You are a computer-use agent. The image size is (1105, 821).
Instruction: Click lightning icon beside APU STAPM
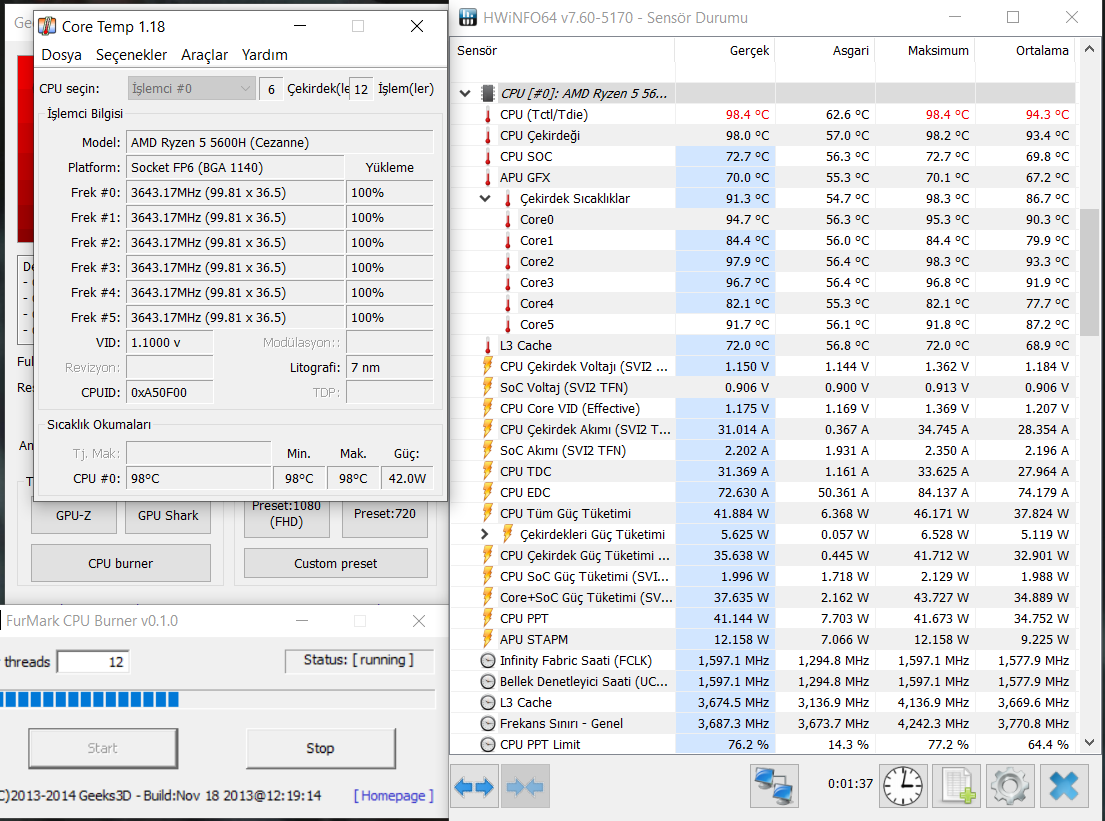pyautogui.click(x=488, y=639)
